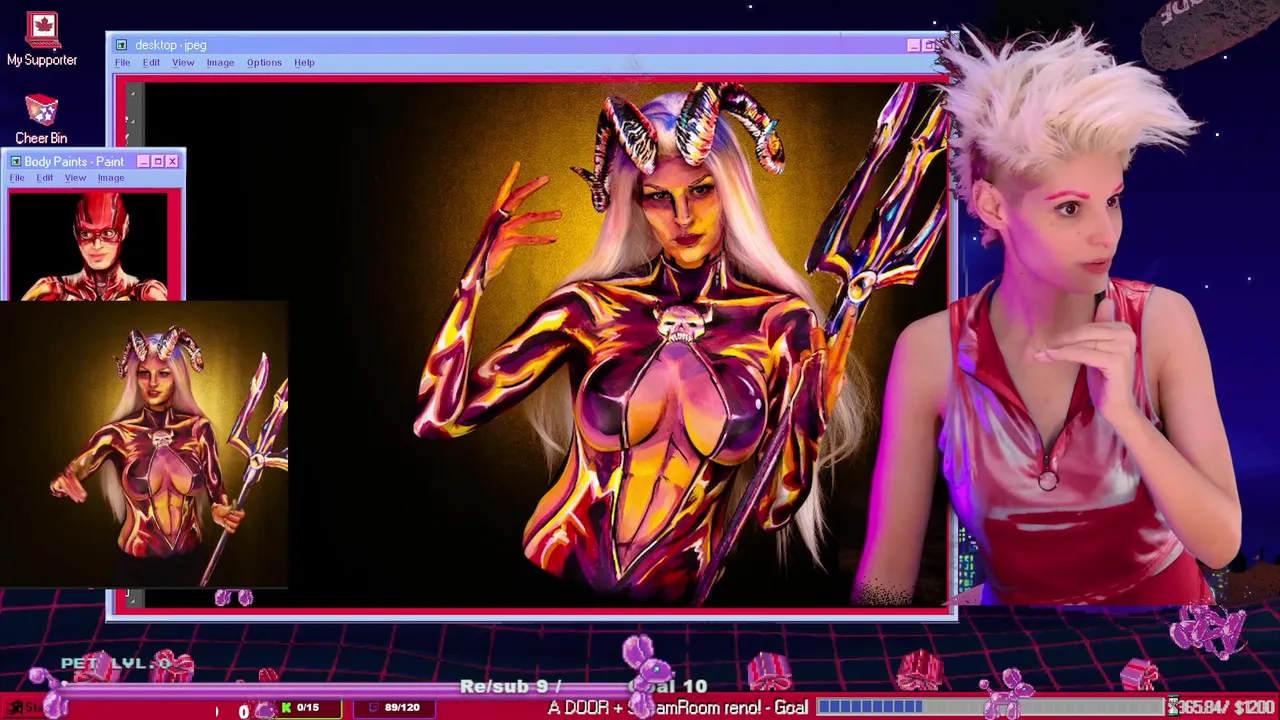Viewport: 1280px width, 720px height.
Task: Open Edit menu in Body Paints window
Action: (45, 178)
